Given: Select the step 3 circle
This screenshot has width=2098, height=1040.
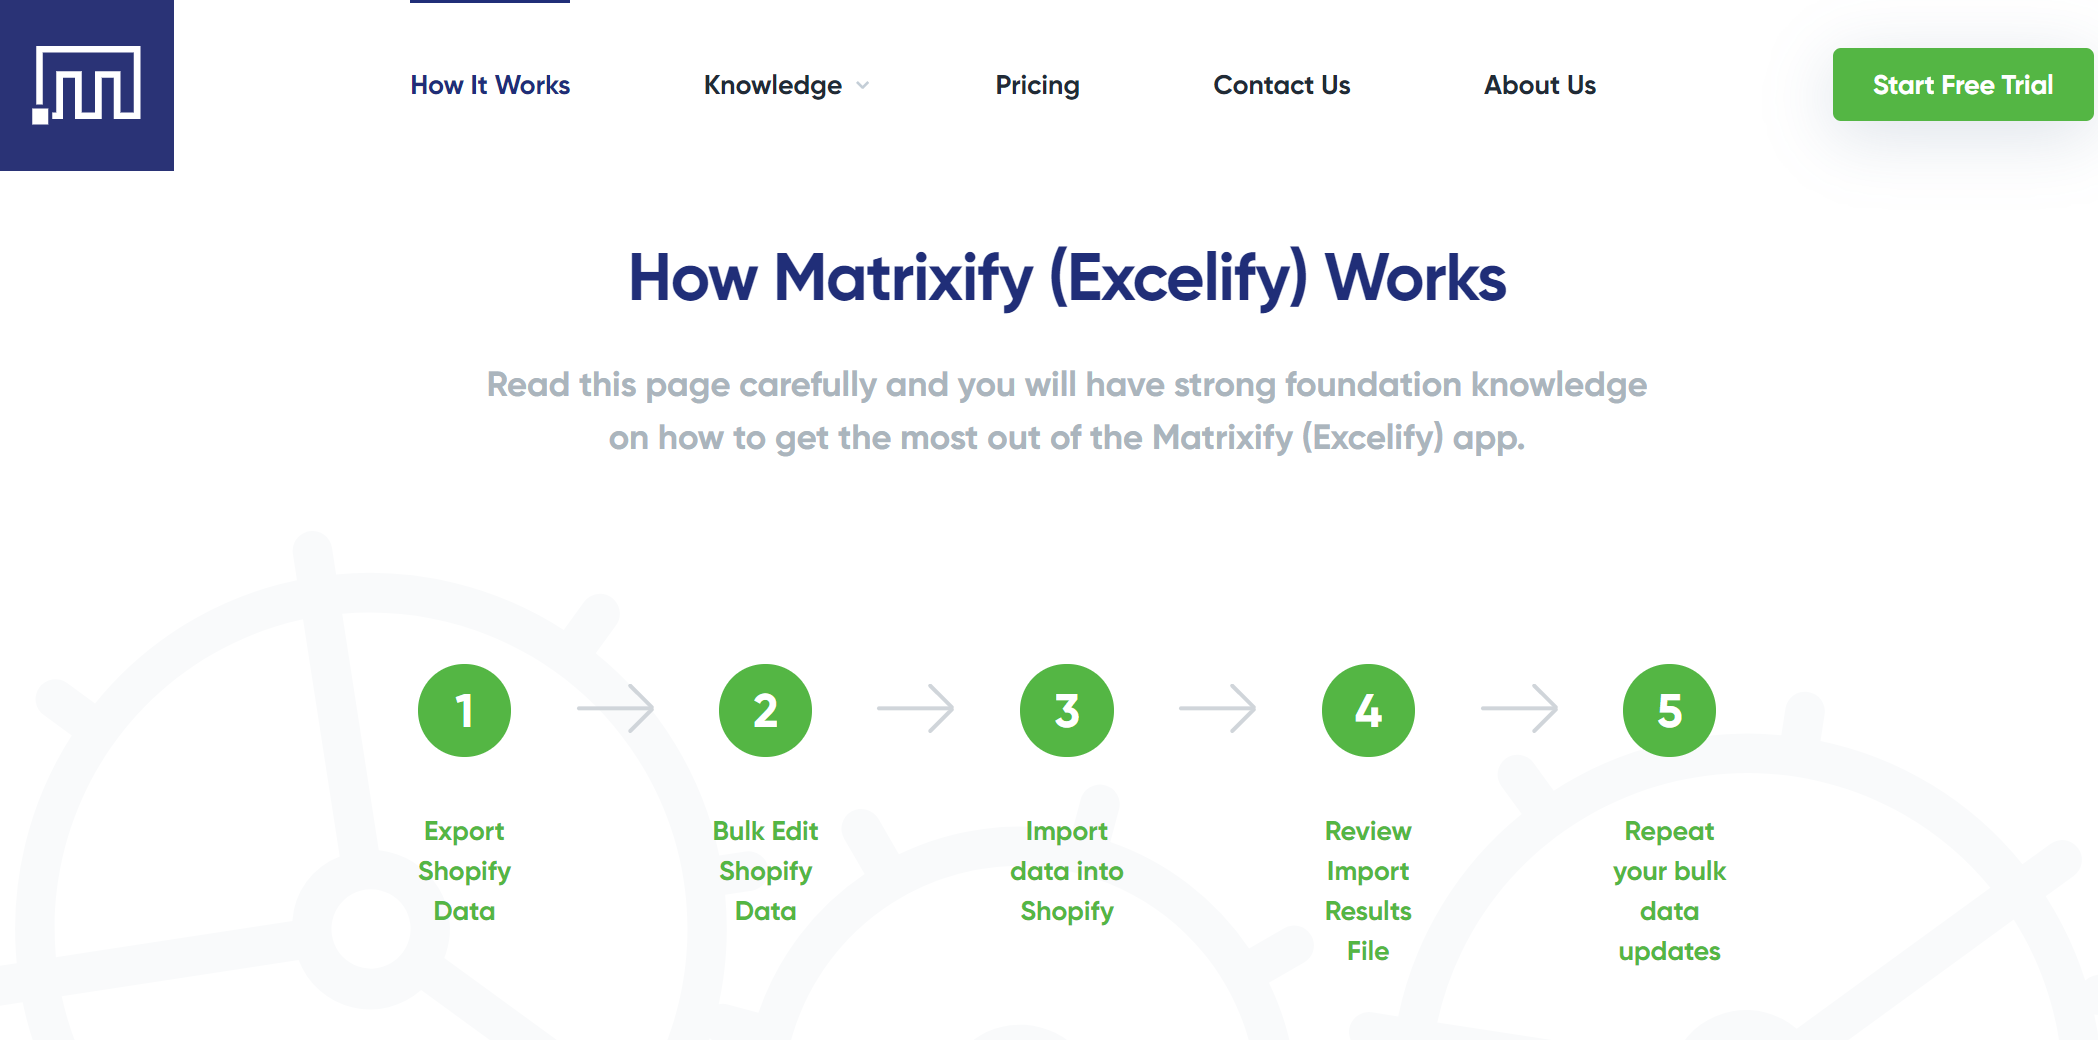Looking at the screenshot, I should point(1066,709).
